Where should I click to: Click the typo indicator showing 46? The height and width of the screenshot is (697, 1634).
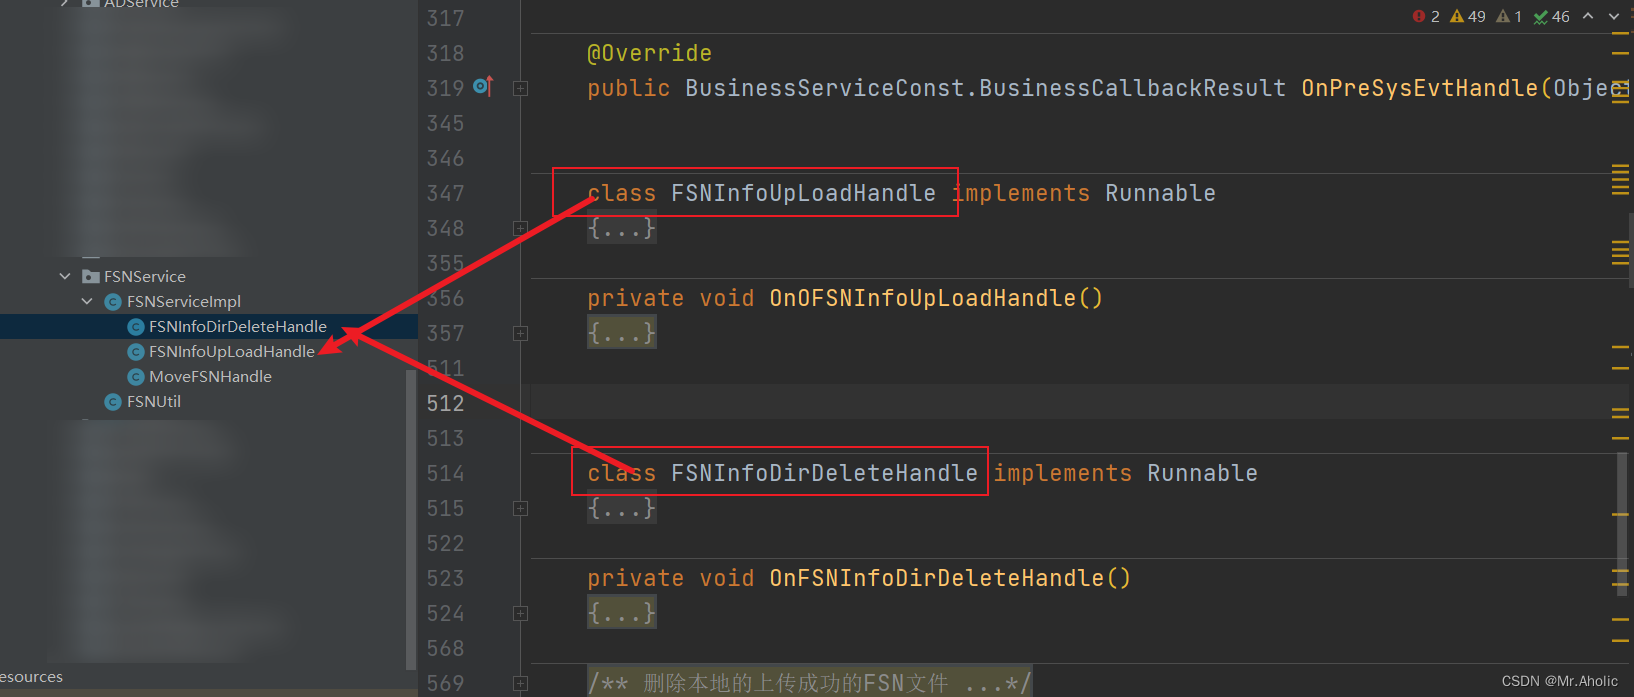click(1552, 16)
